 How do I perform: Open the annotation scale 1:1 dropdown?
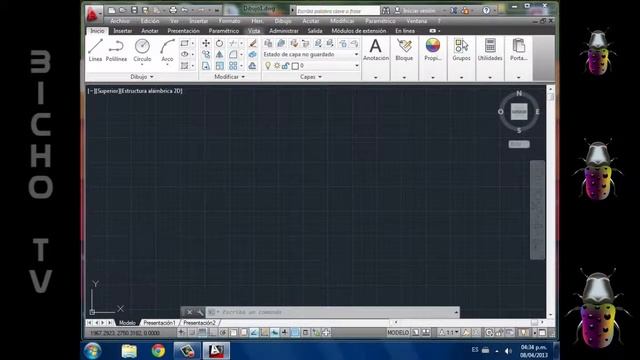click(x=450, y=333)
